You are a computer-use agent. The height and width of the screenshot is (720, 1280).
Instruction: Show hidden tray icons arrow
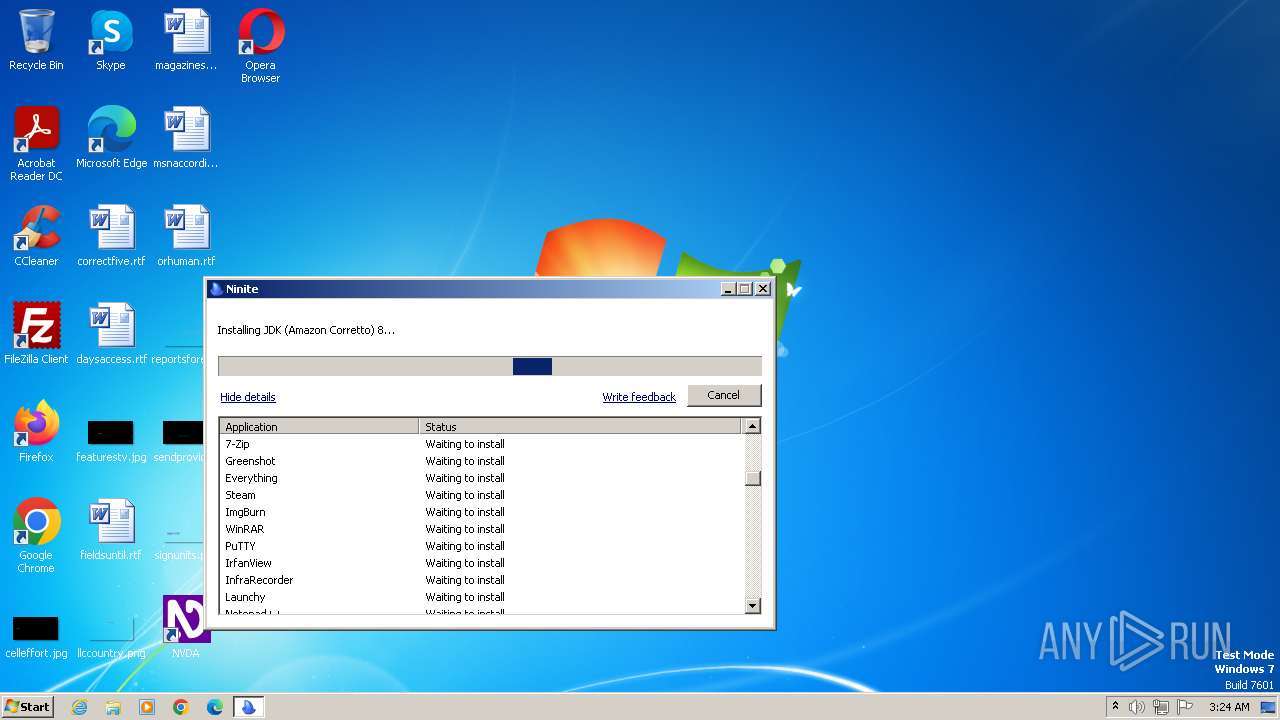coord(1115,706)
